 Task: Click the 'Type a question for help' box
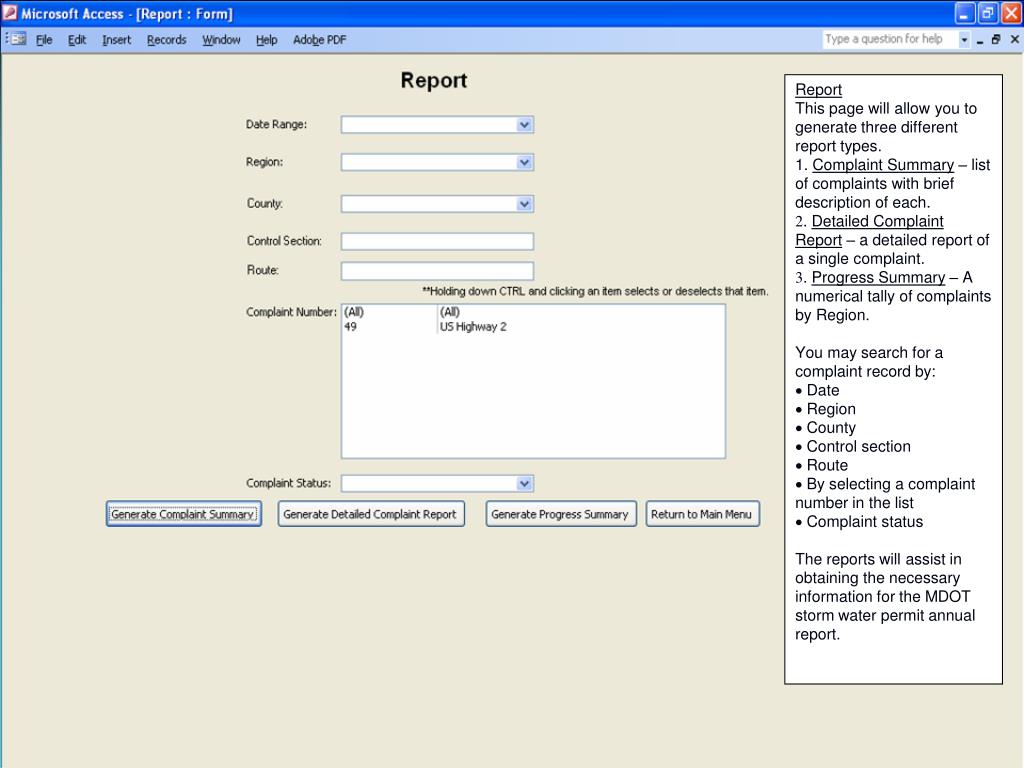point(889,39)
